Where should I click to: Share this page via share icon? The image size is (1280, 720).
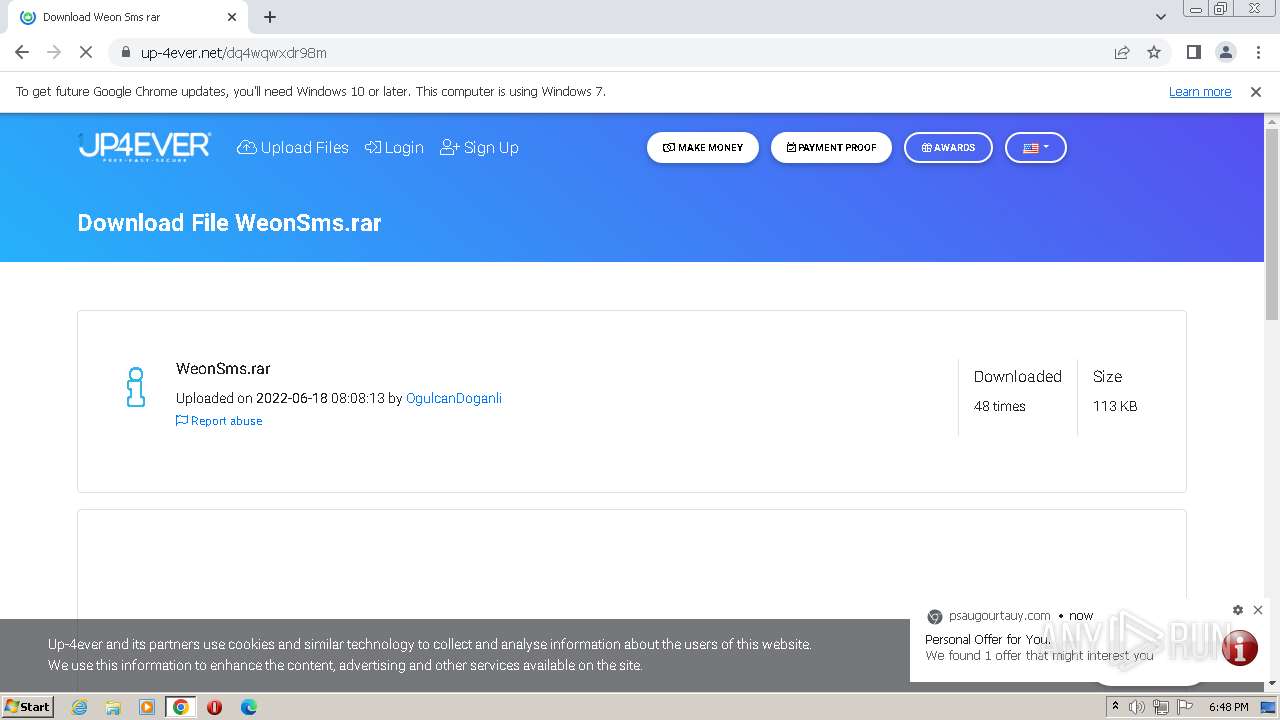click(1122, 52)
